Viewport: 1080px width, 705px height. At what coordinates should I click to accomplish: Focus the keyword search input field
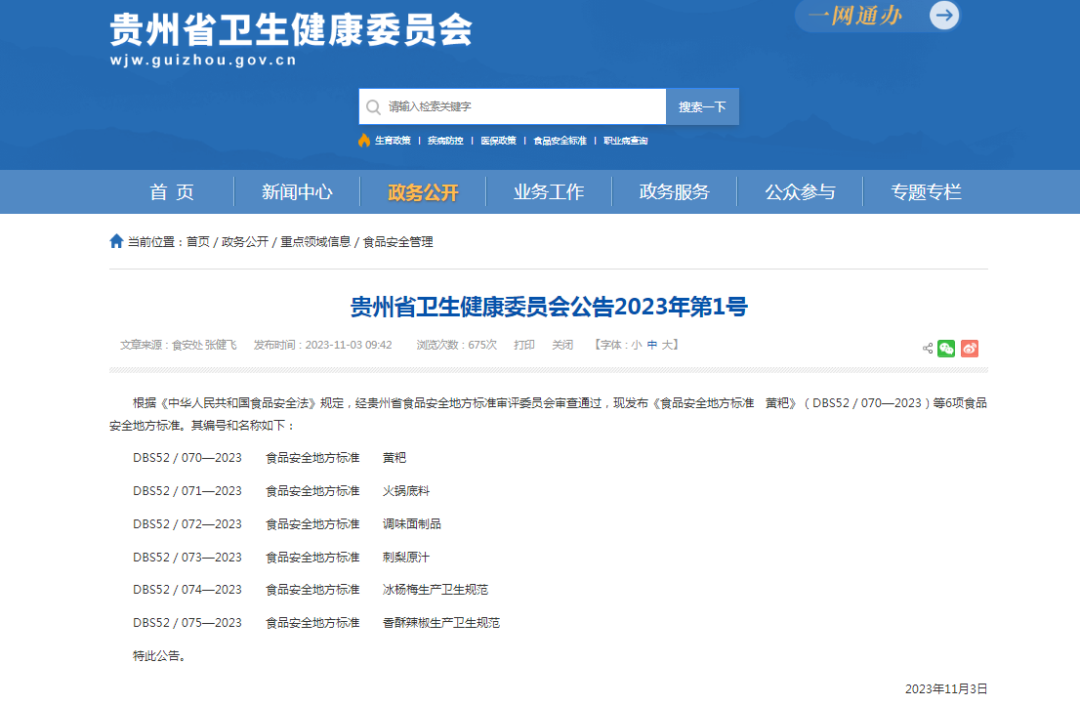pyautogui.click(x=520, y=107)
